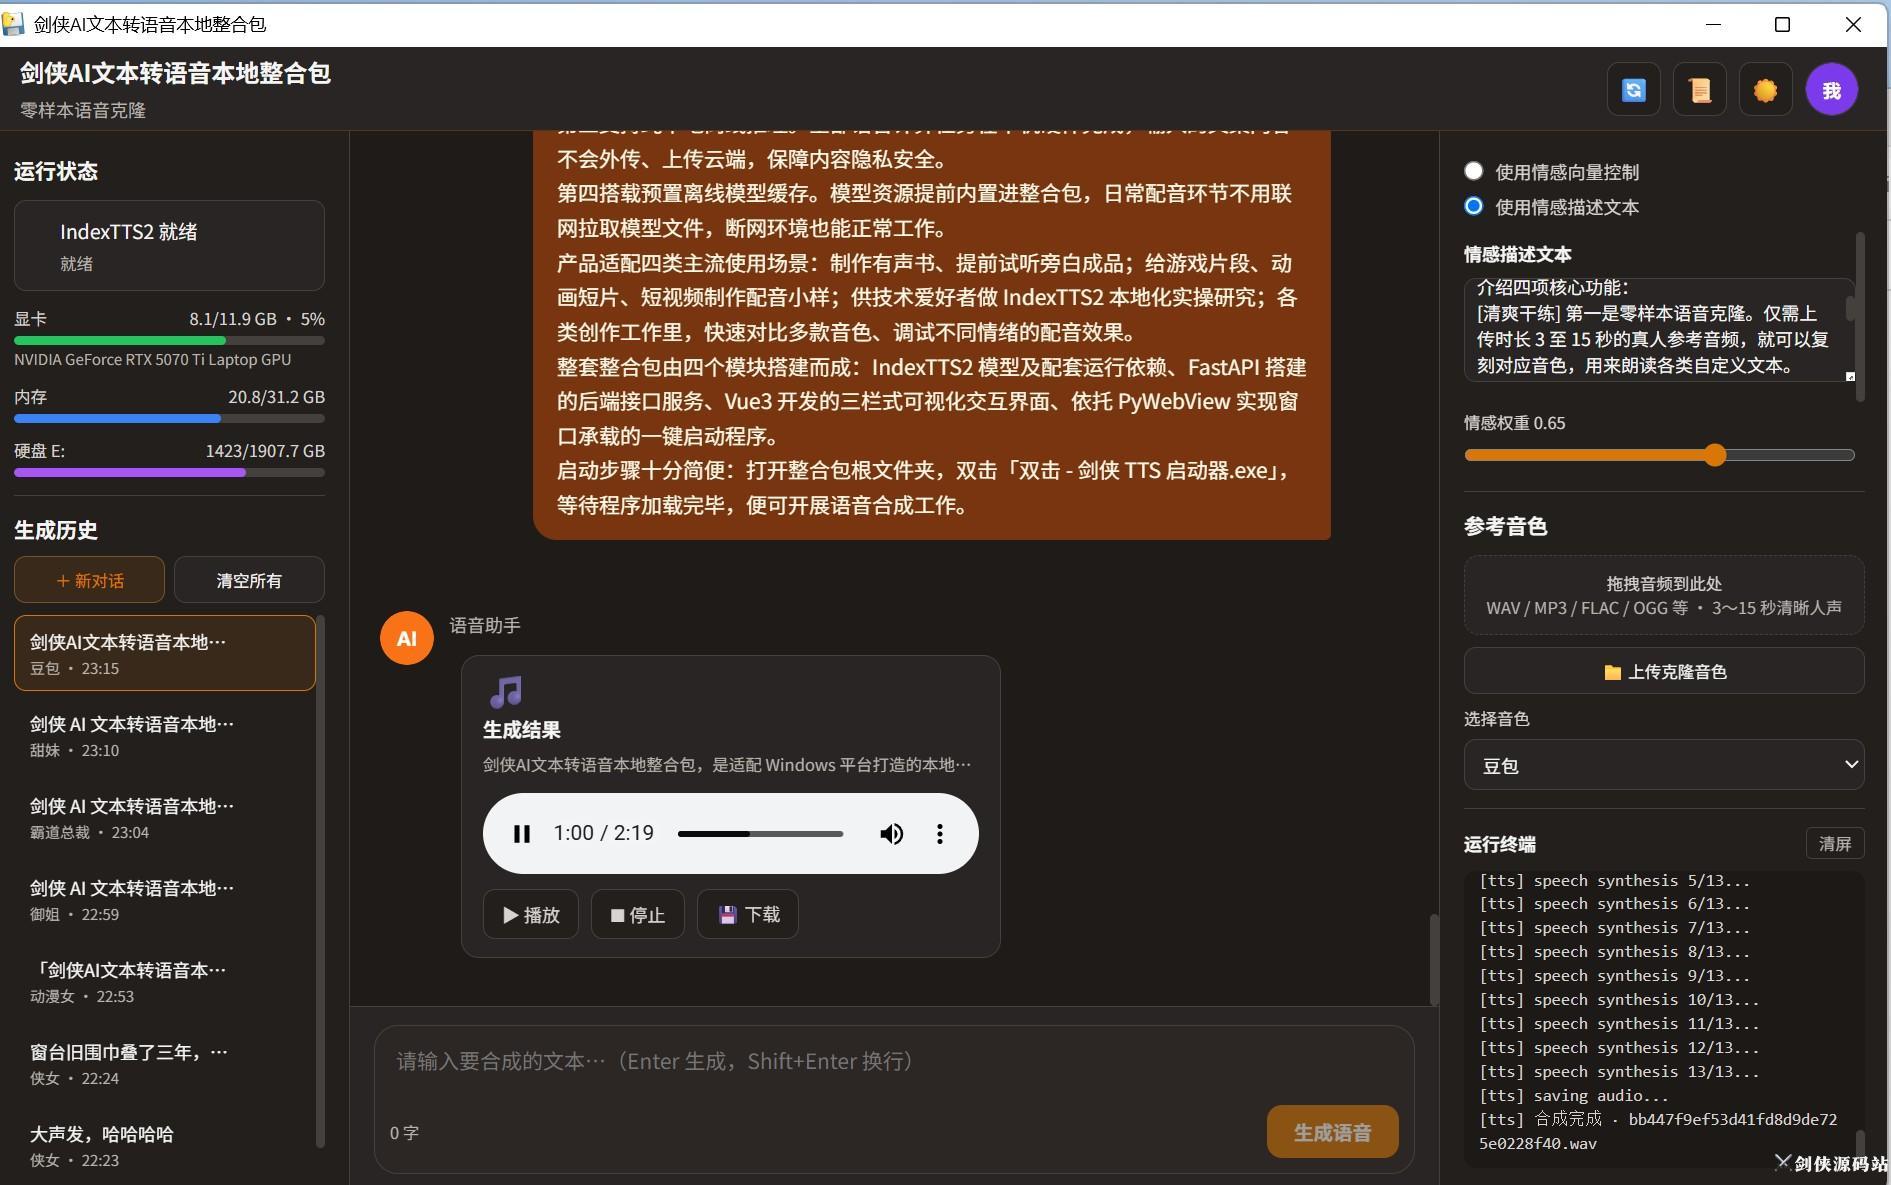Image resolution: width=1891 pixels, height=1185 pixels.
Task: Open the audio player three-dot menu
Action: (x=939, y=833)
